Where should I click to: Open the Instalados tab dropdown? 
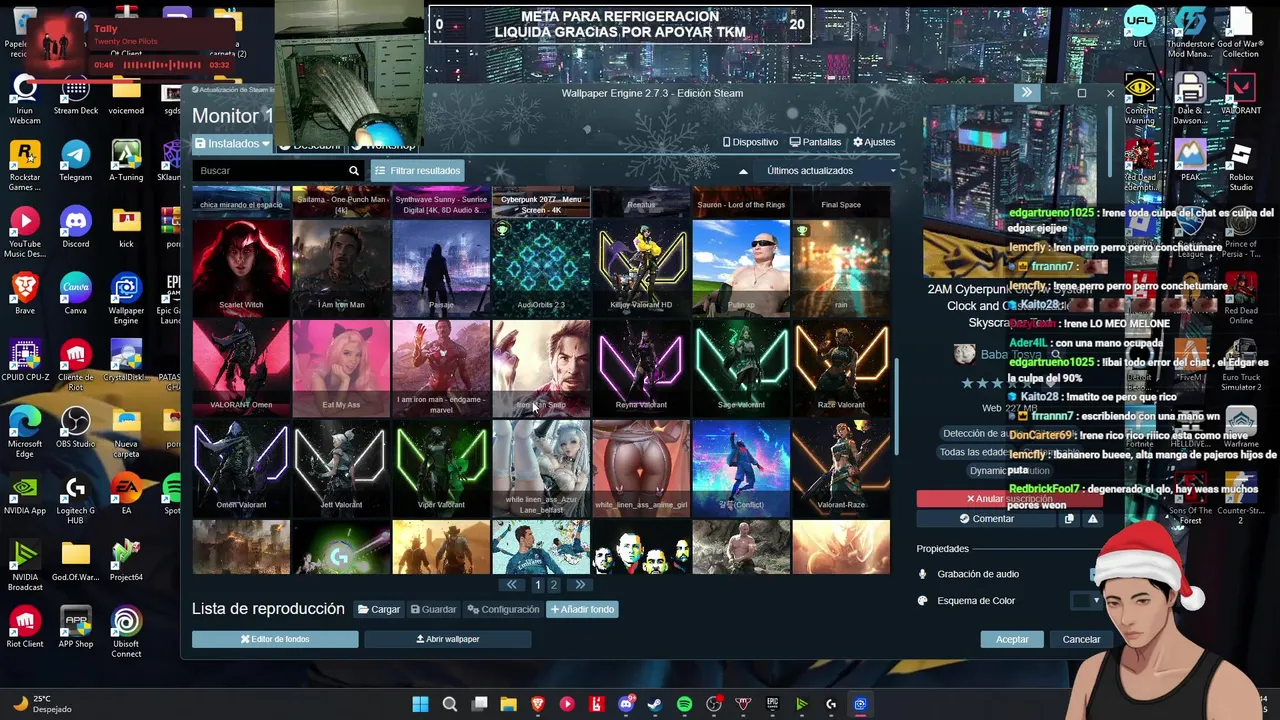point(233,143)
